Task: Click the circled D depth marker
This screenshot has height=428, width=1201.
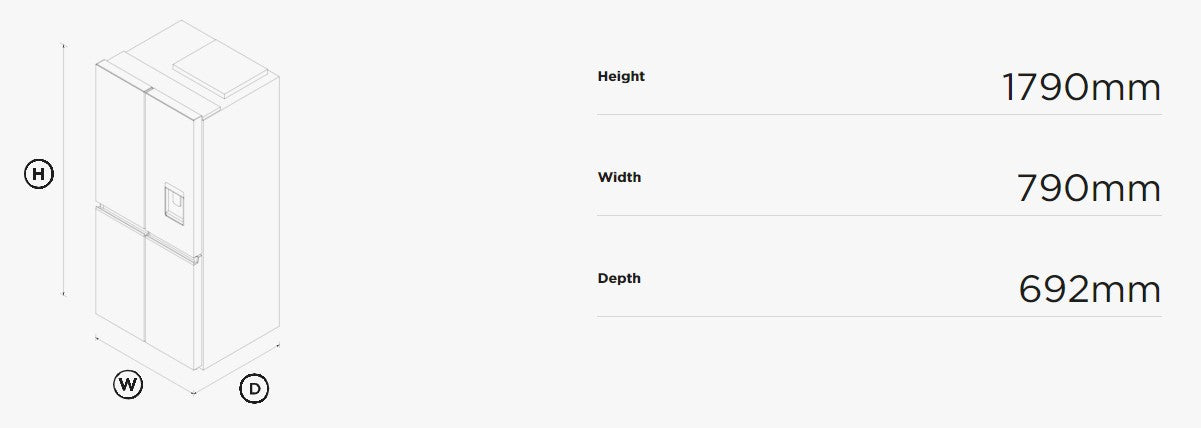Action: pos(254,388)
